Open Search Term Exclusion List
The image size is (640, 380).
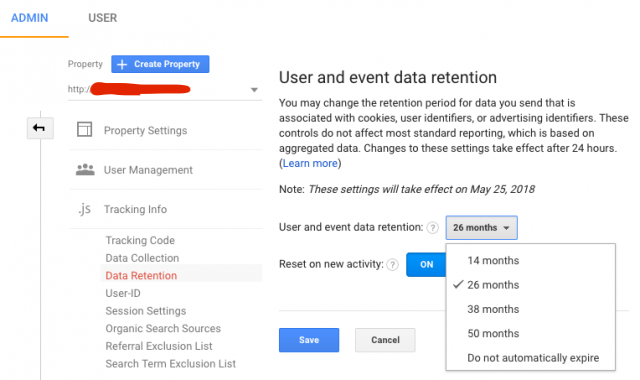tap(171, 364)
